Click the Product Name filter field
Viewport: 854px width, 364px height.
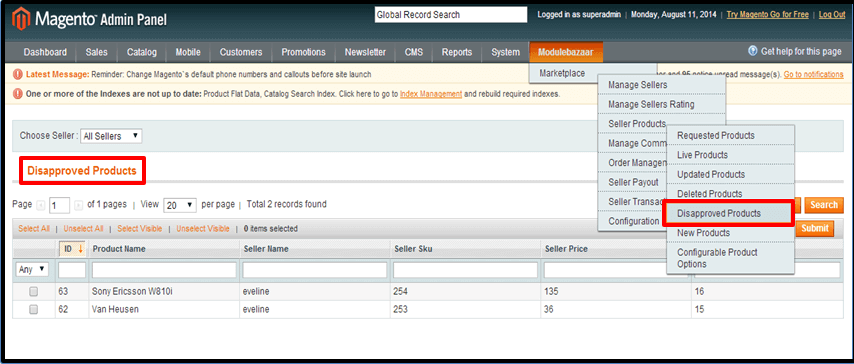[x=164, y=269]
